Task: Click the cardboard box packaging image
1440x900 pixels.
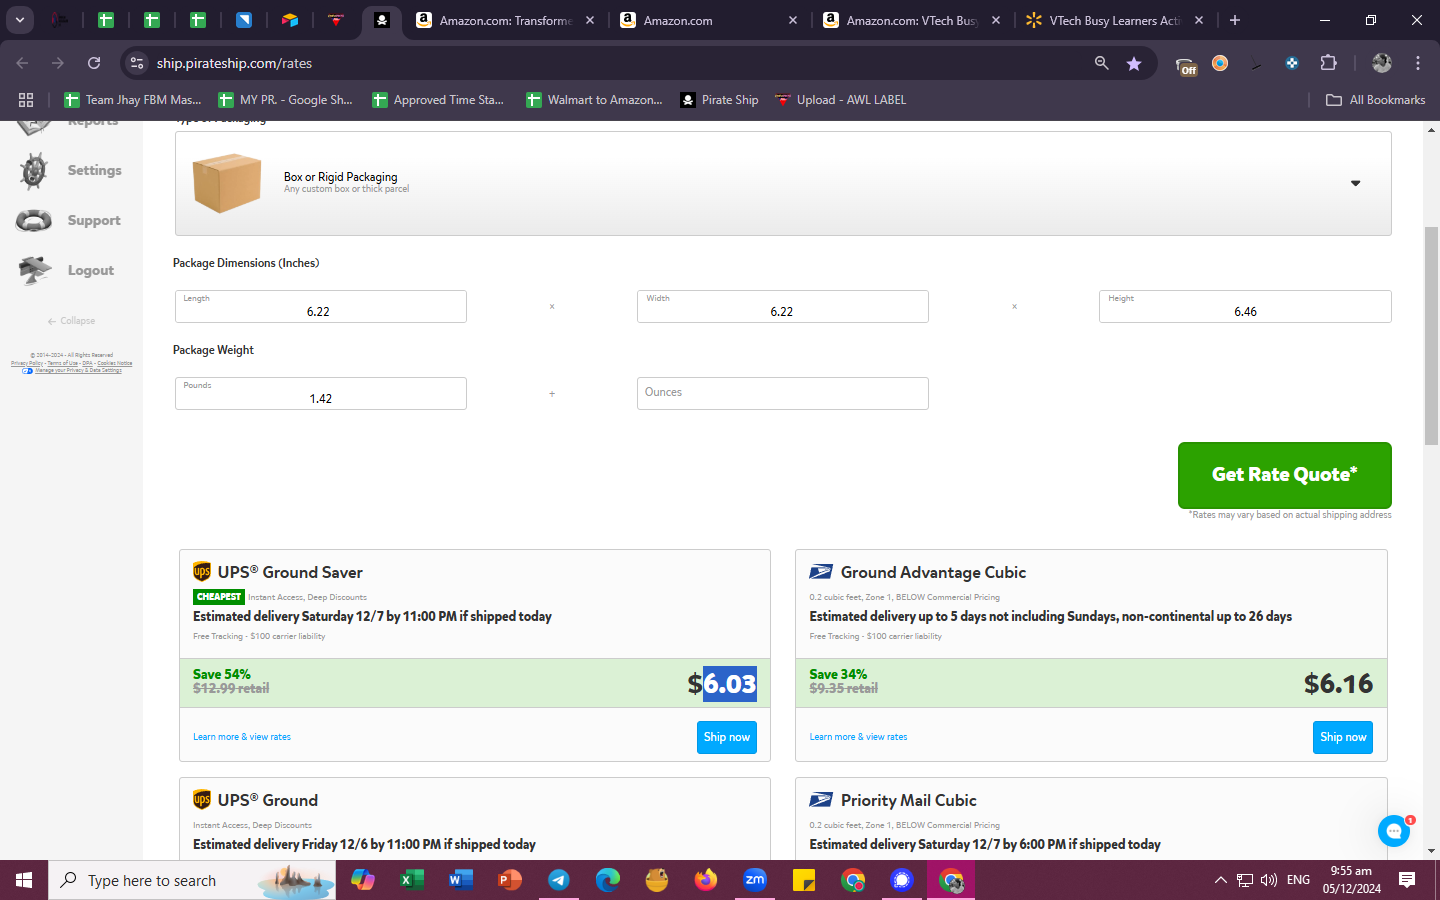Action: [227, 183]
